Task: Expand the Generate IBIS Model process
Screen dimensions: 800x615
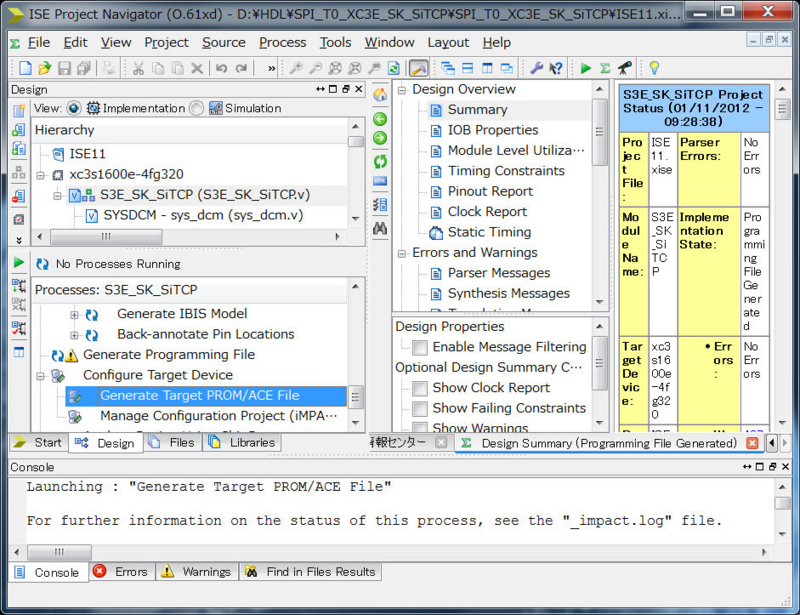Action: coord(74,315)
